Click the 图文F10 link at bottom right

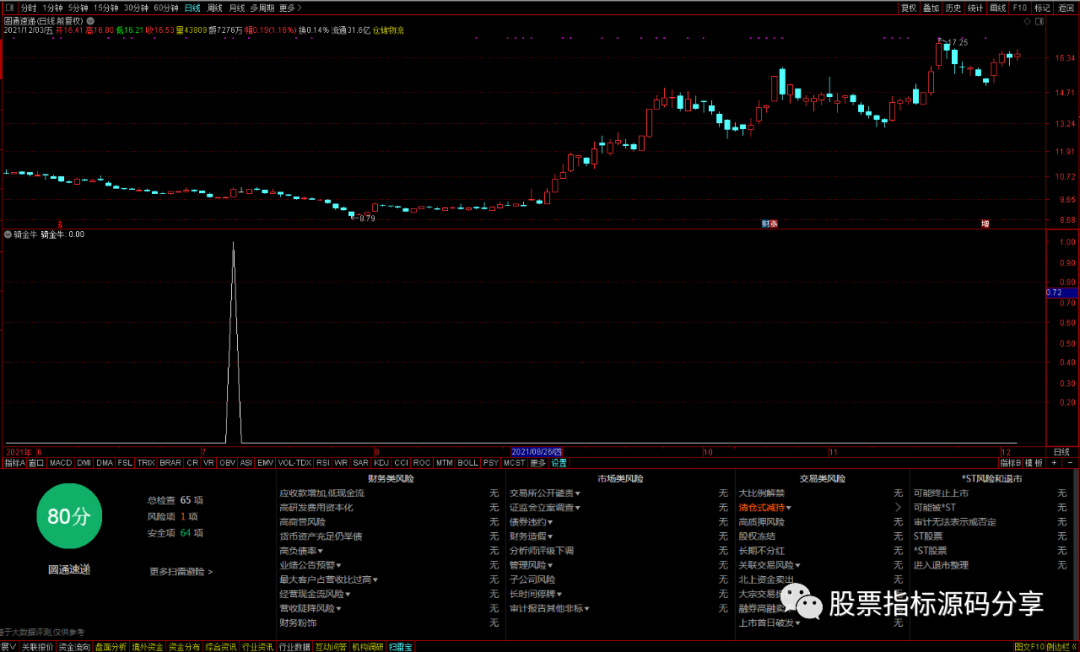tap(1029, 647)
